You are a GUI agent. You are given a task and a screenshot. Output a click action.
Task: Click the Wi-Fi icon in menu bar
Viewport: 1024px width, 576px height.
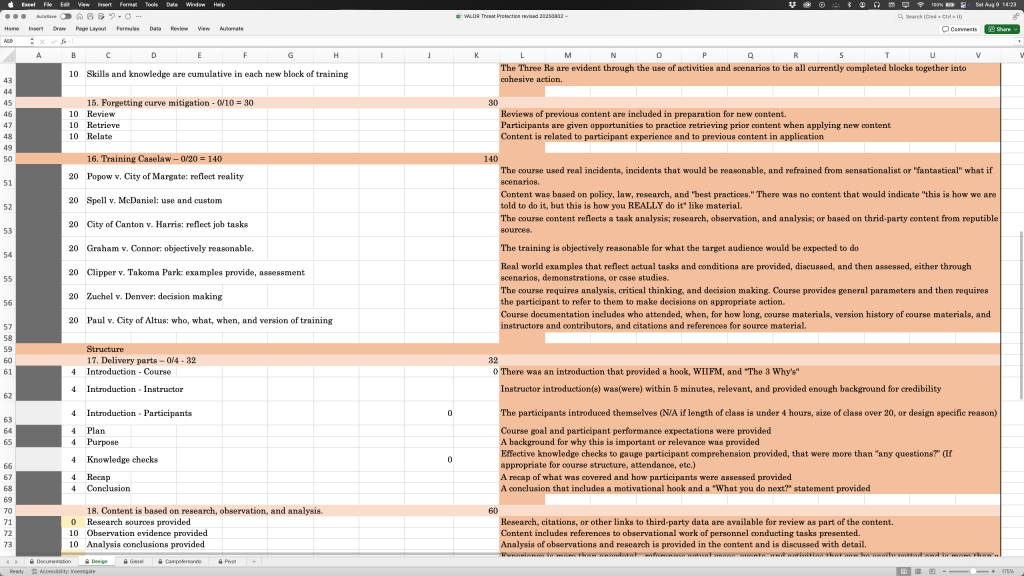920,5
